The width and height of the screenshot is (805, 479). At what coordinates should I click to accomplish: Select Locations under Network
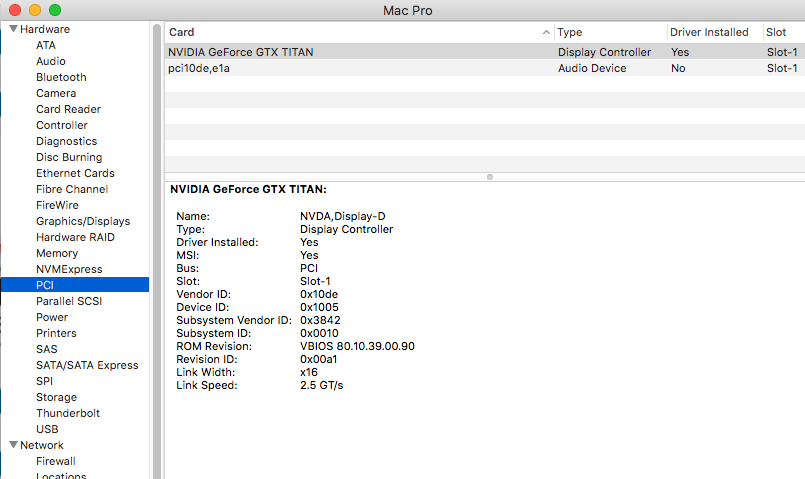(61, 475)
